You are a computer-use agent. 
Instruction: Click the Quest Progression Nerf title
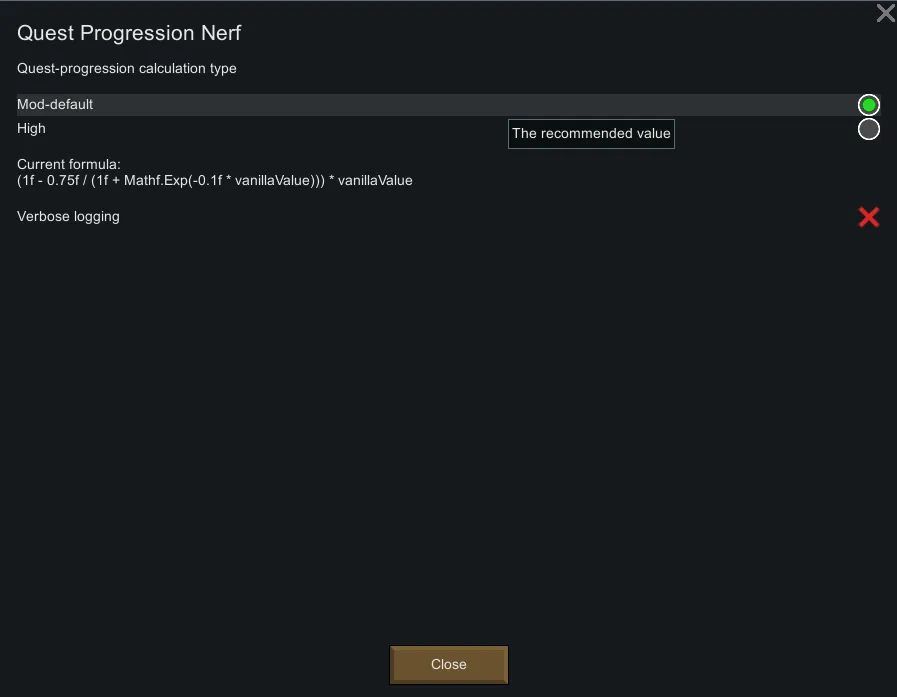click(x=129, y=33)
